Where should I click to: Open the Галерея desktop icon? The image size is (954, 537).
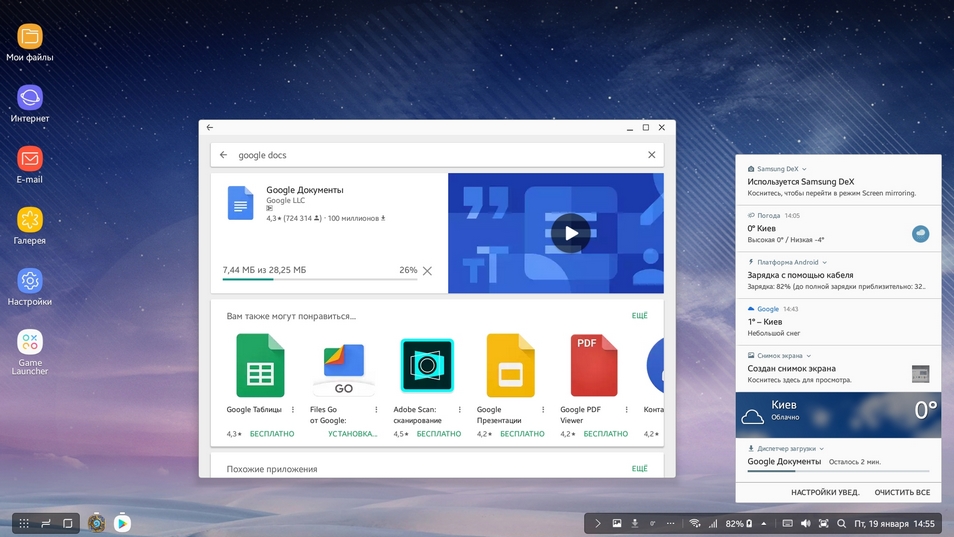point(29,226)
